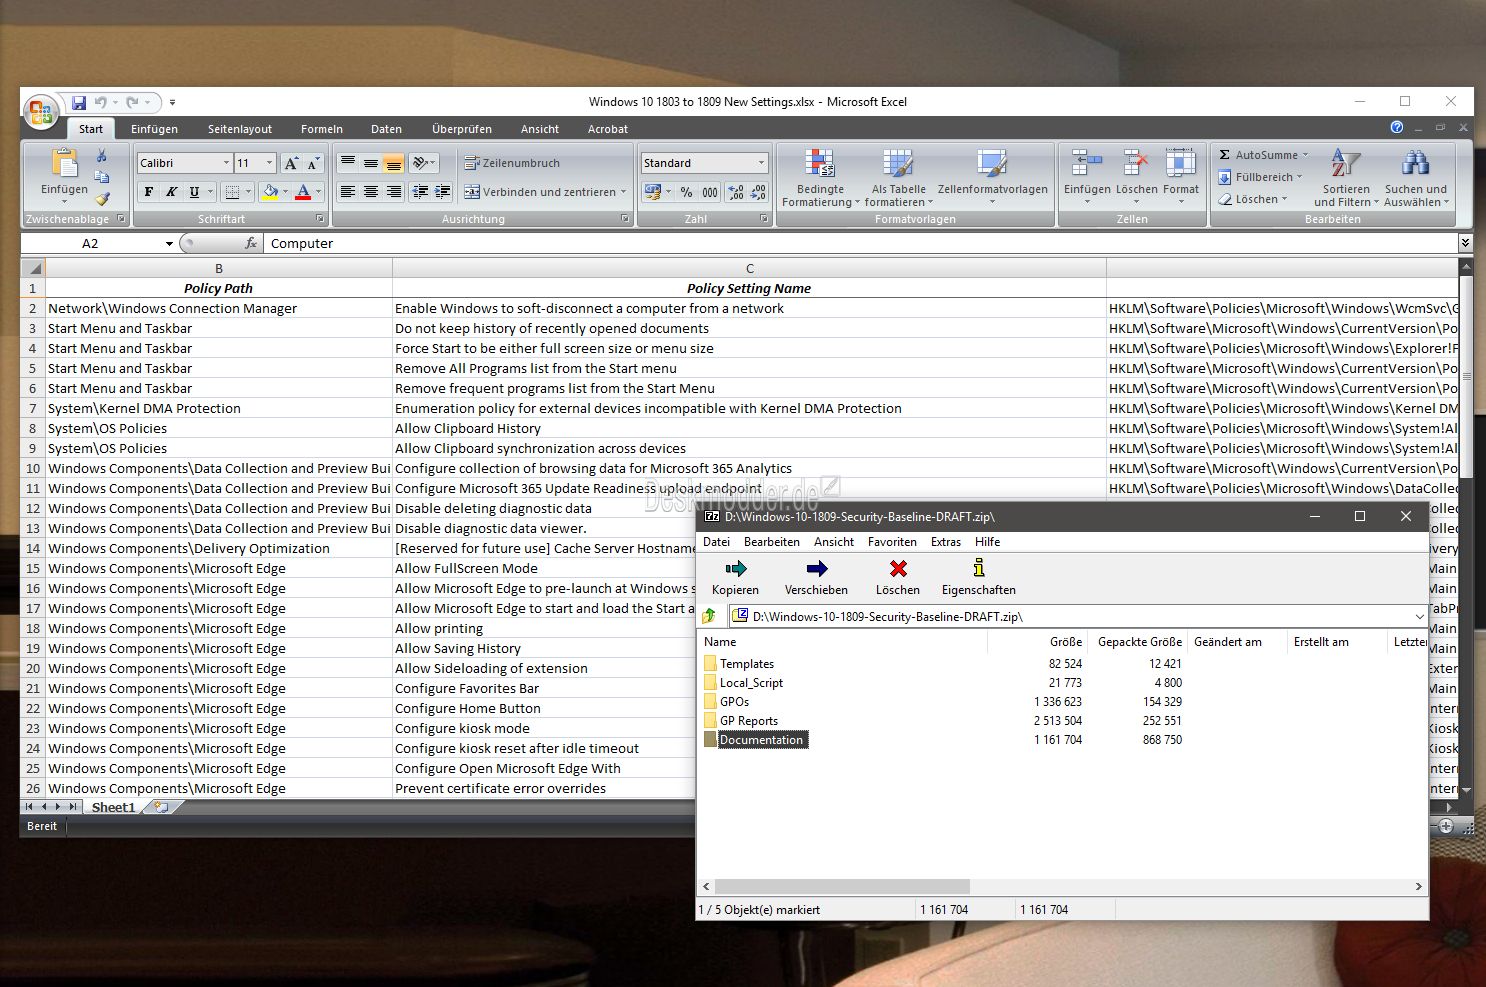The width and height of the screenshot is (1486, 987).
Task: Open the 7-Zip address path dropdown
Action: [x=1419, y=617]
